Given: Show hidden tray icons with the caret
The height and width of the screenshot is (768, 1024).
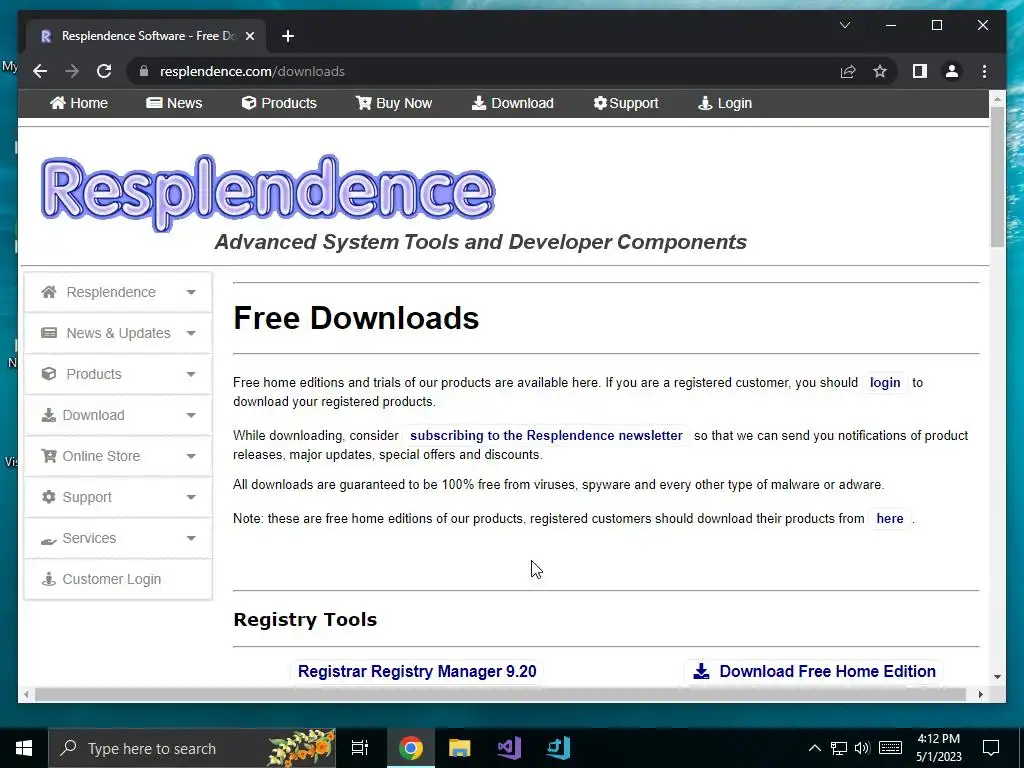Looking at the screenshot, I should coord(814,748).
